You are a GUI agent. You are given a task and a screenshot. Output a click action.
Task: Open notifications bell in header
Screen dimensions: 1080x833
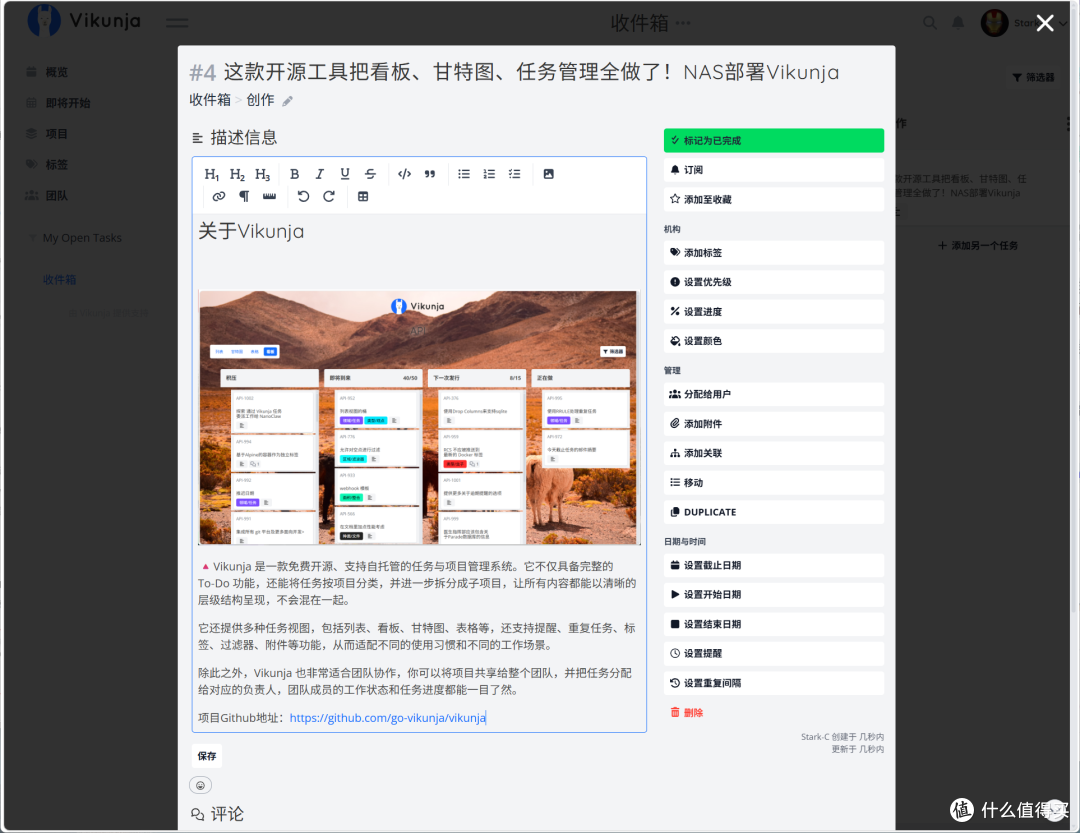coord(958,23)
